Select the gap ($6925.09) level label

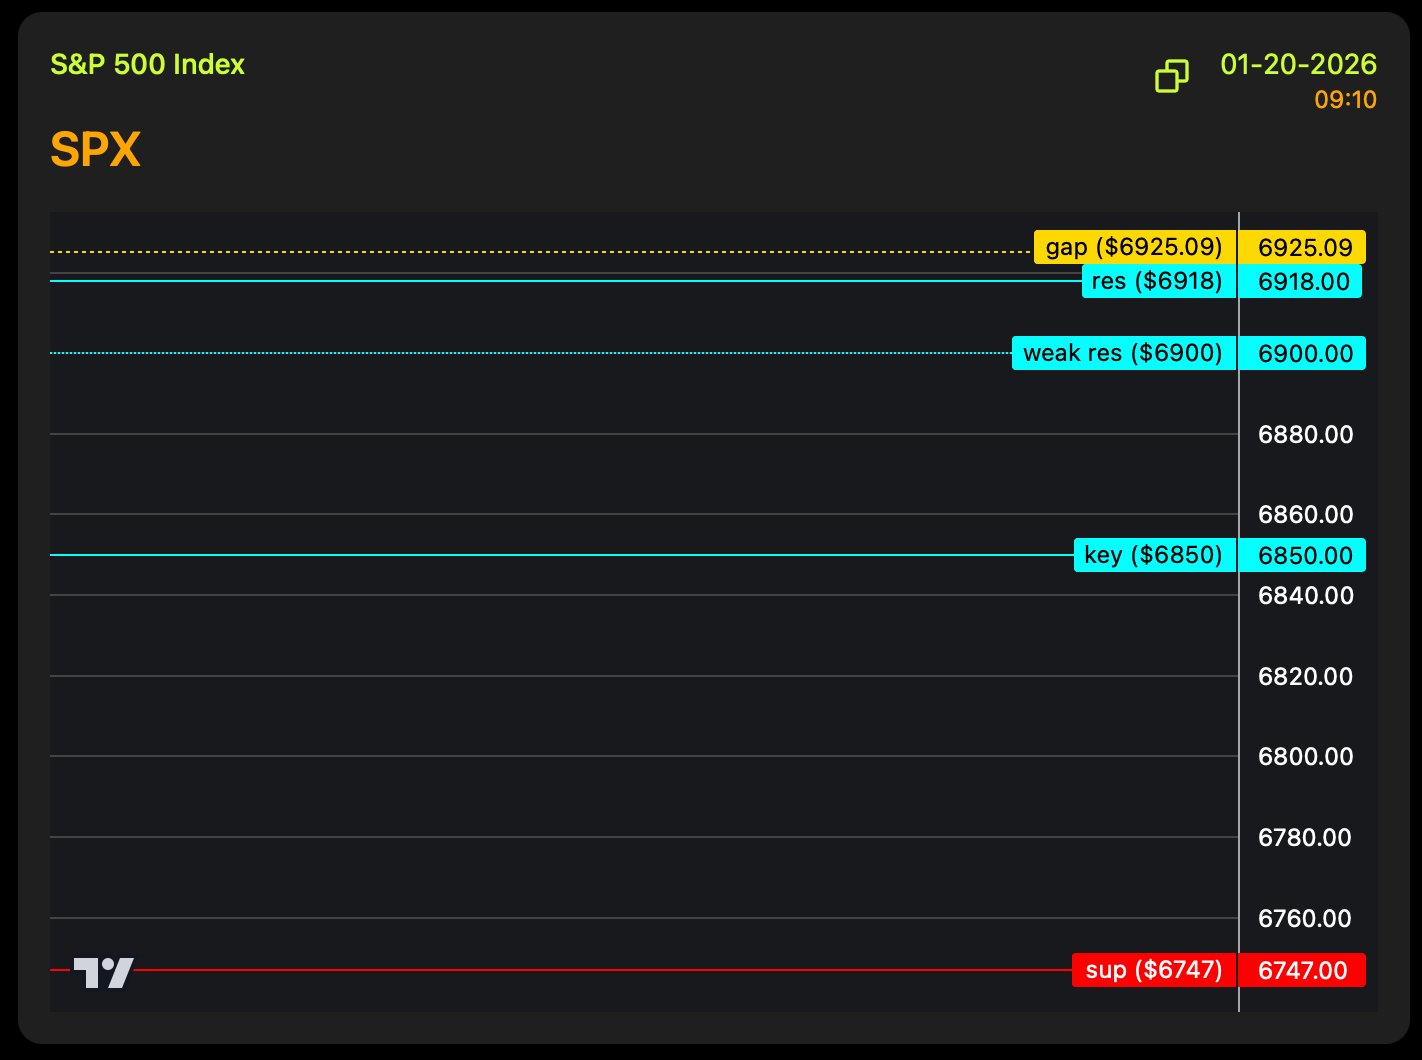[1134, 247]
